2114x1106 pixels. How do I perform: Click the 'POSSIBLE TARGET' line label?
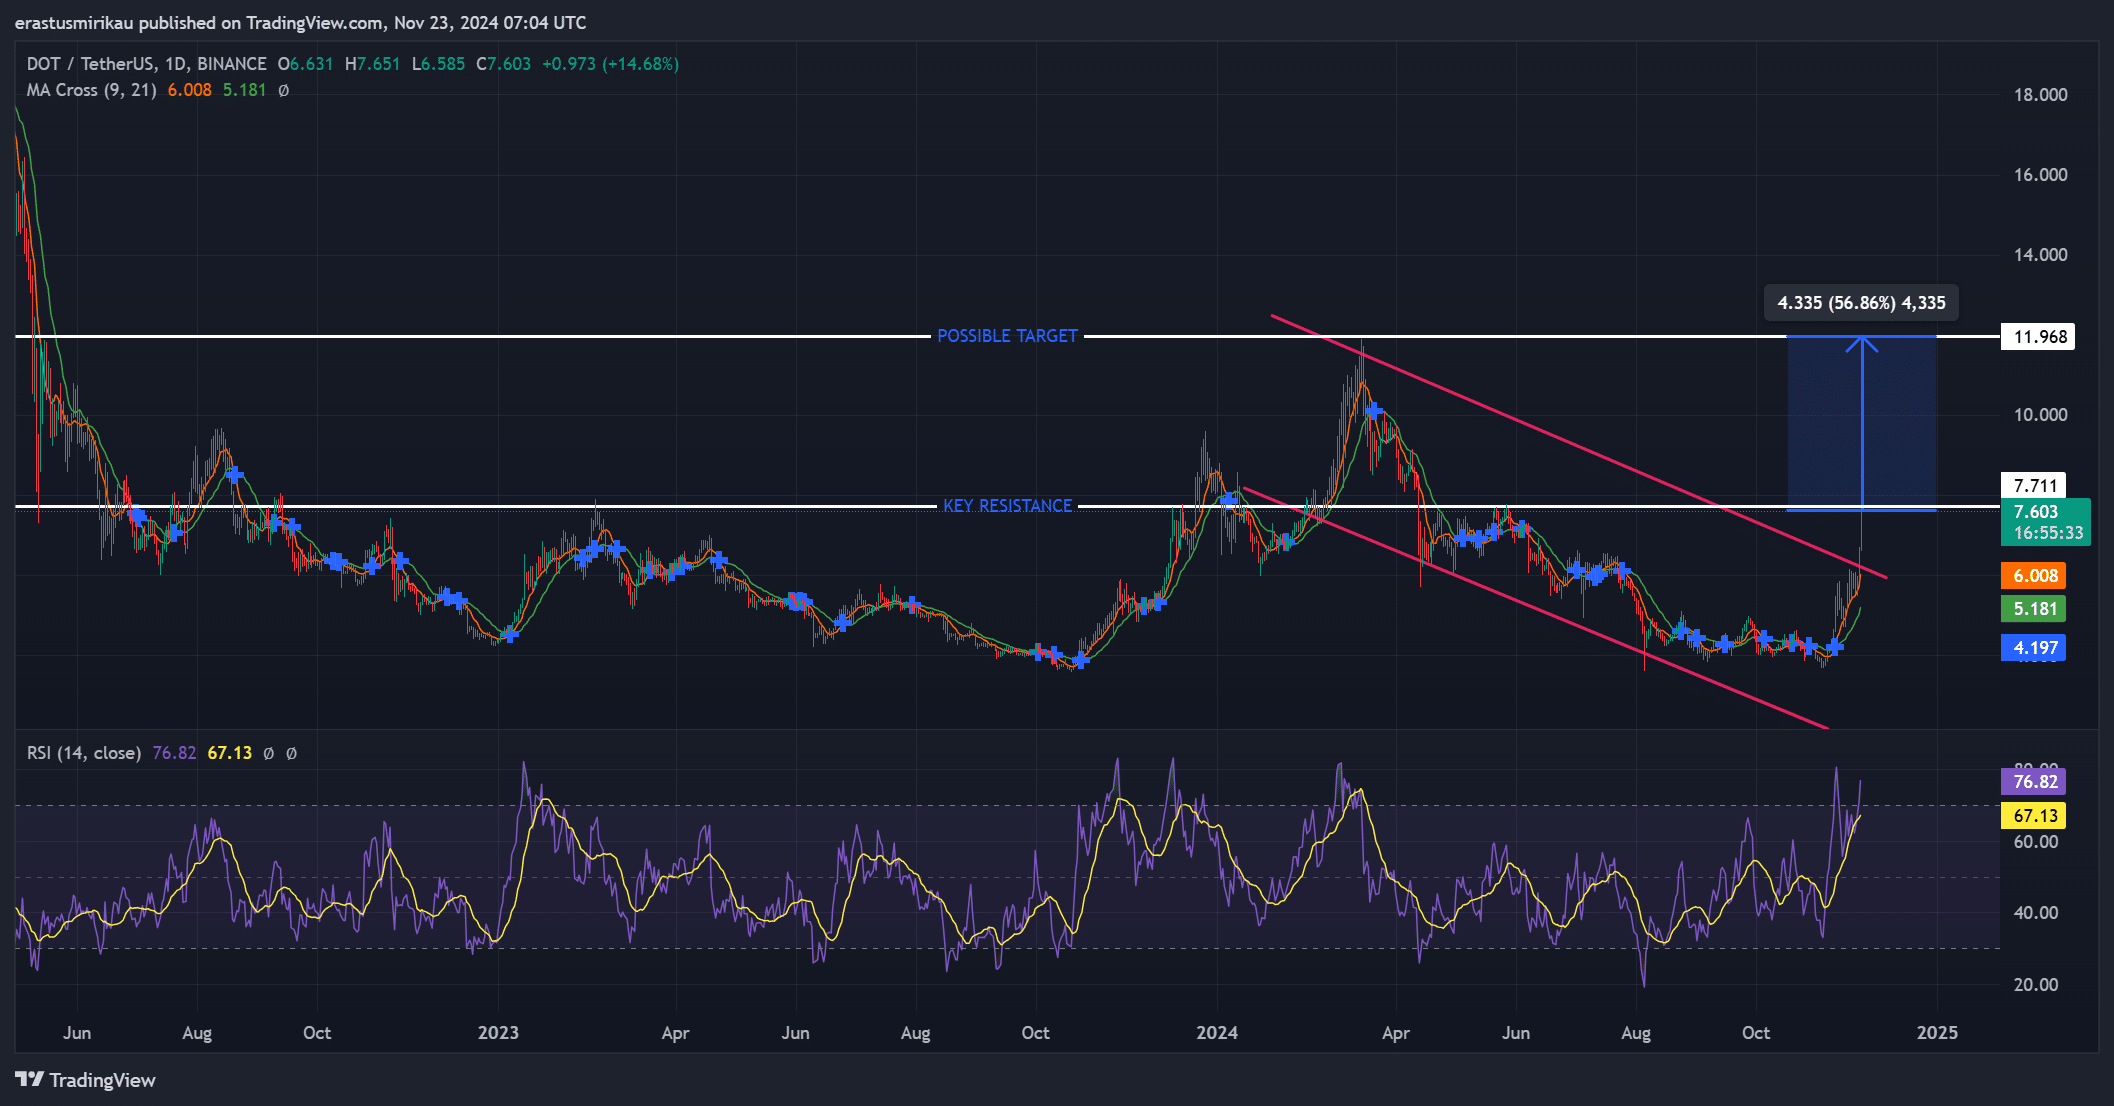tap(1007, 336)
